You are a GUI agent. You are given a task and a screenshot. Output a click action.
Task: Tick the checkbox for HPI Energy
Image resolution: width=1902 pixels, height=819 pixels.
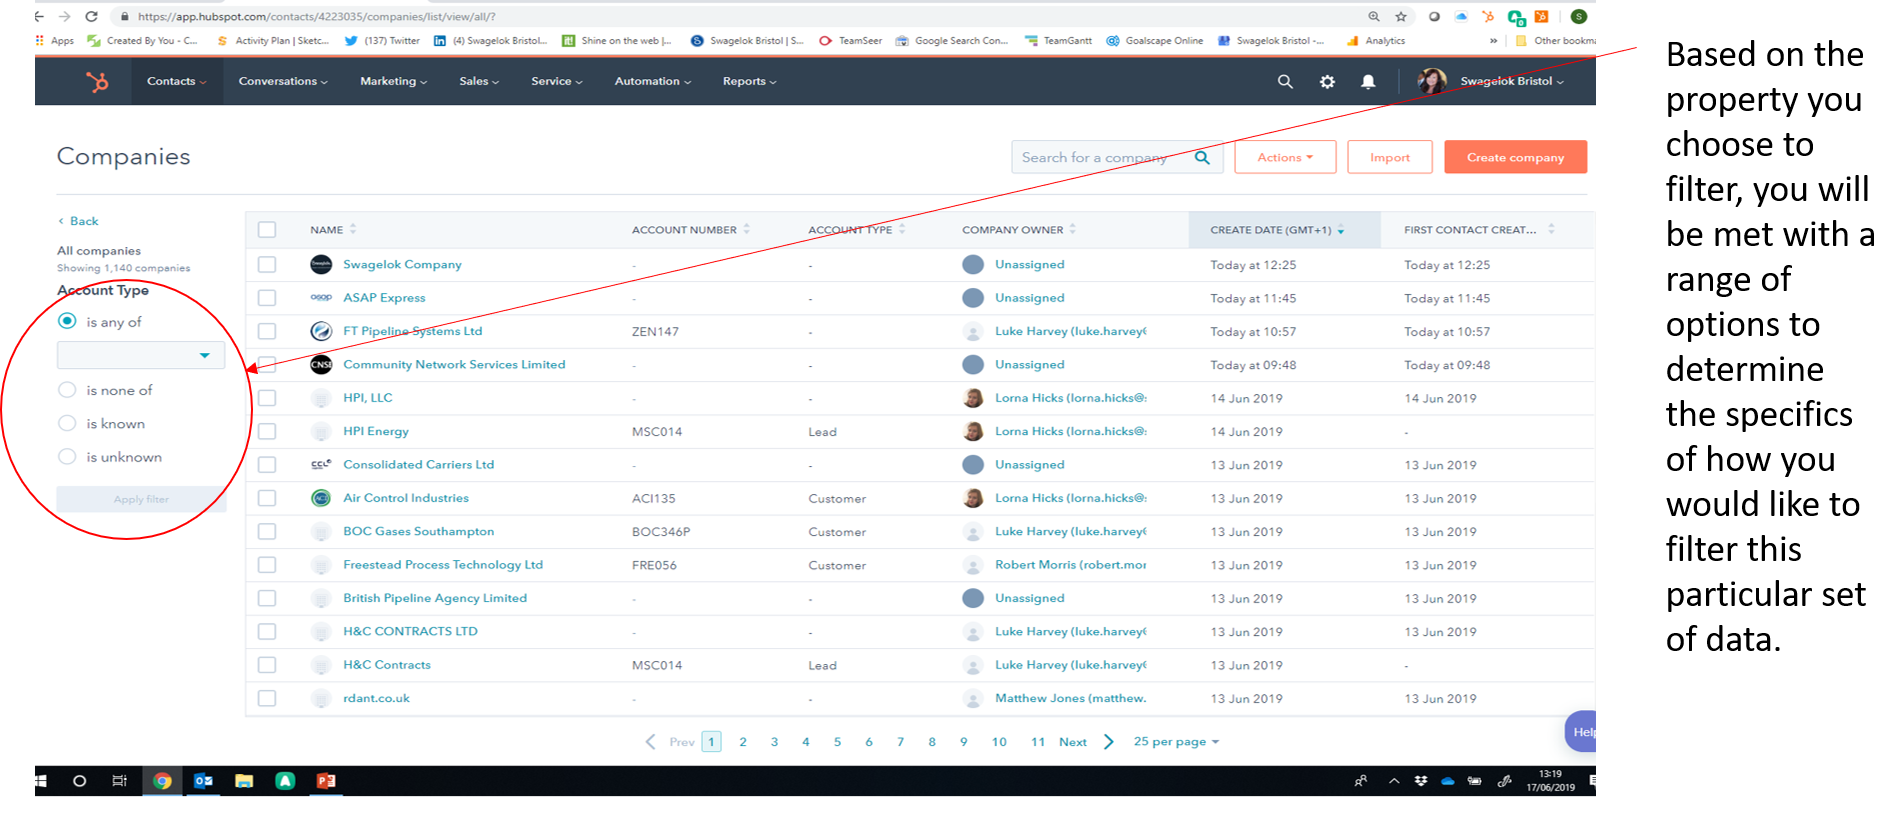(x=267, y=431)
